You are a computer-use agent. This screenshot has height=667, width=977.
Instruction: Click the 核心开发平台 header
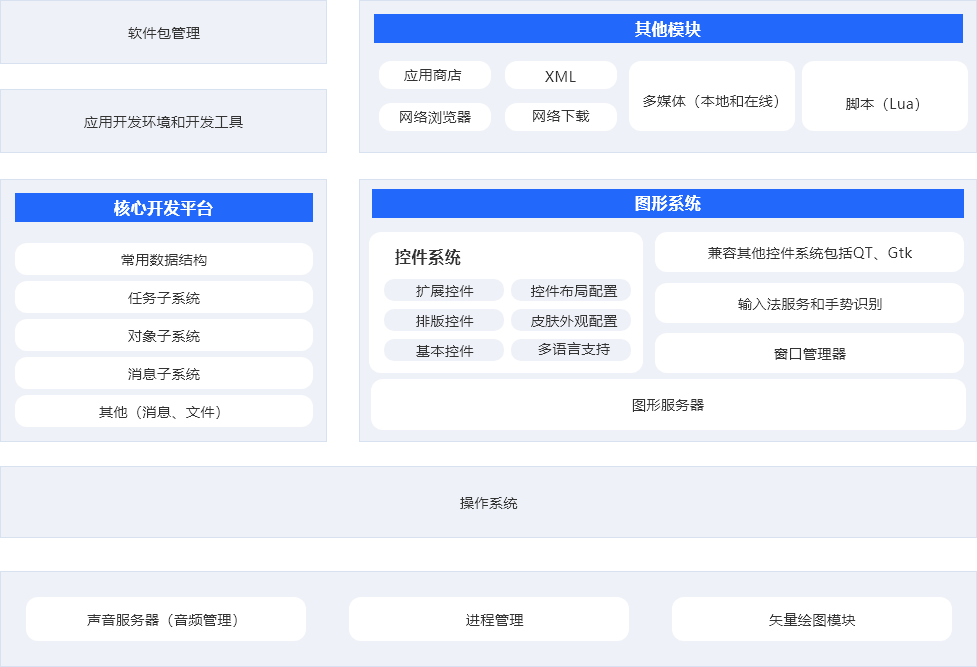pos(163,208)
